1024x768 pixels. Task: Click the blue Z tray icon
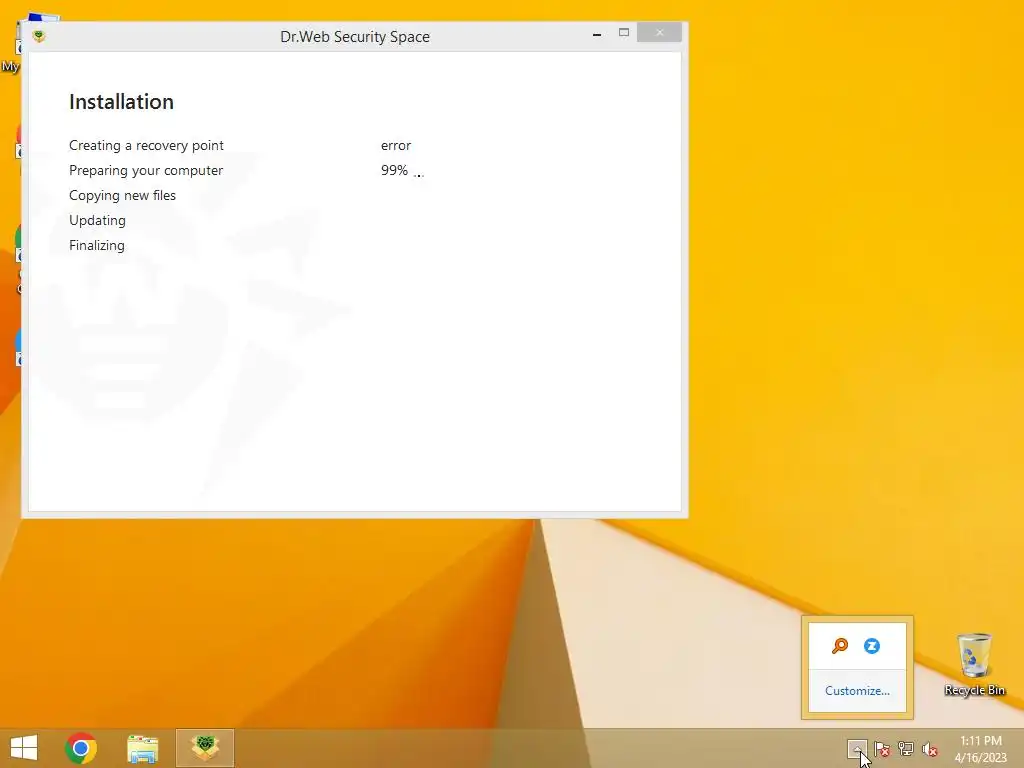click(872, 646)
